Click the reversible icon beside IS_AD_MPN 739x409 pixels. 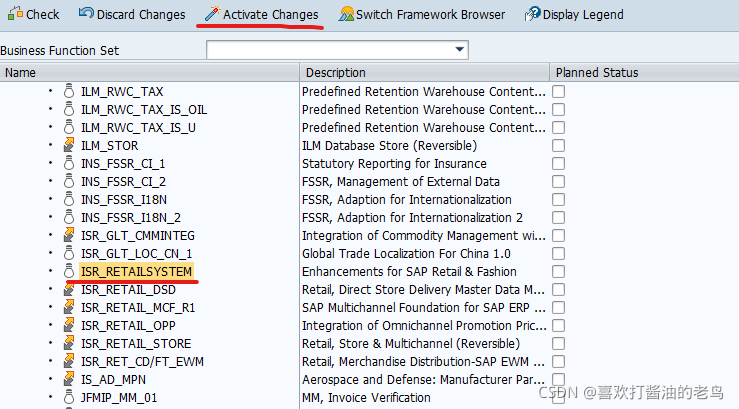point(69,379)
